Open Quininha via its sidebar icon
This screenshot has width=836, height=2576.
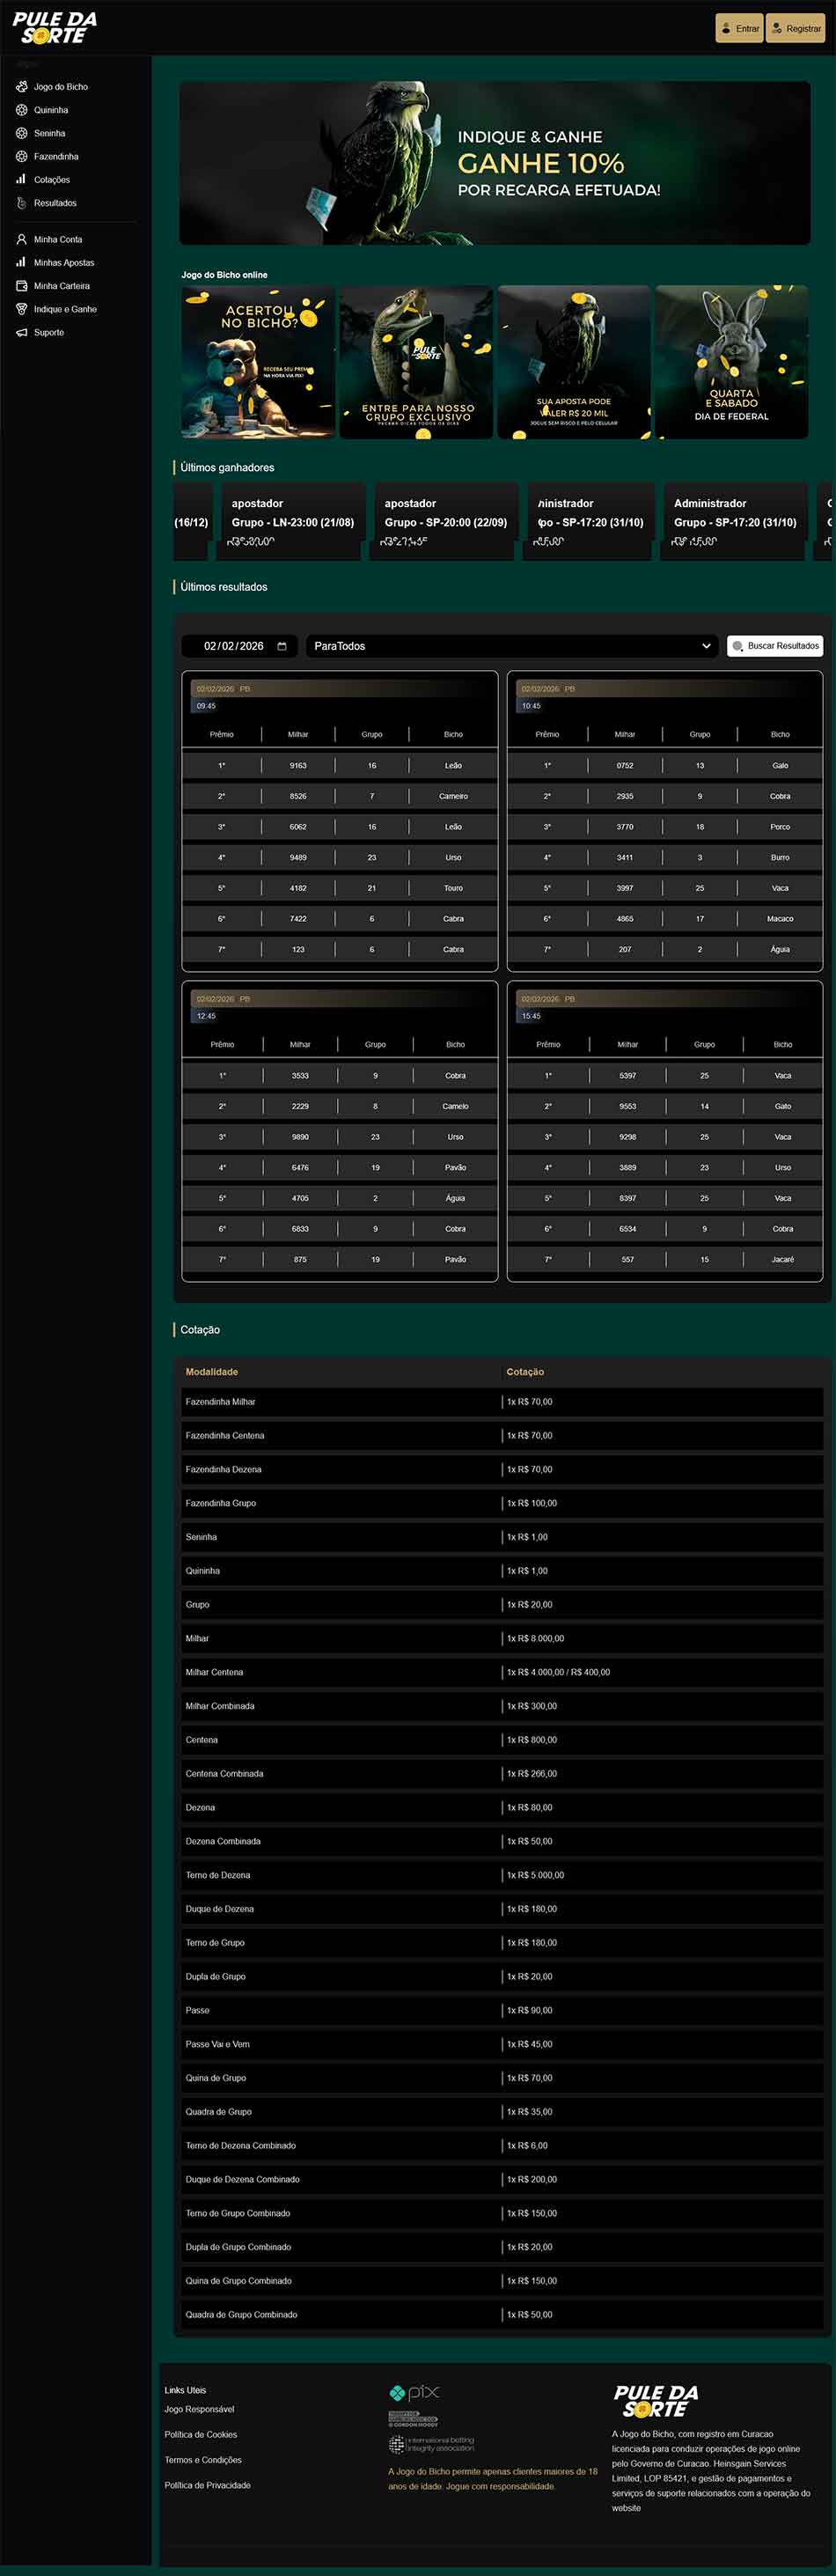[21, 110]
